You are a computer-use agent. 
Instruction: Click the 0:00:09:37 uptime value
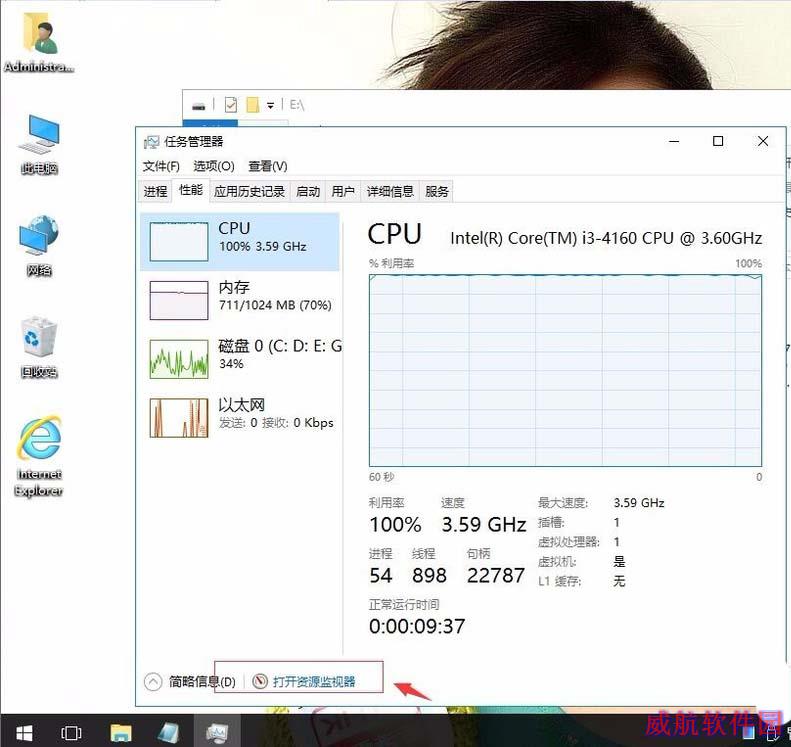[417, 626]
